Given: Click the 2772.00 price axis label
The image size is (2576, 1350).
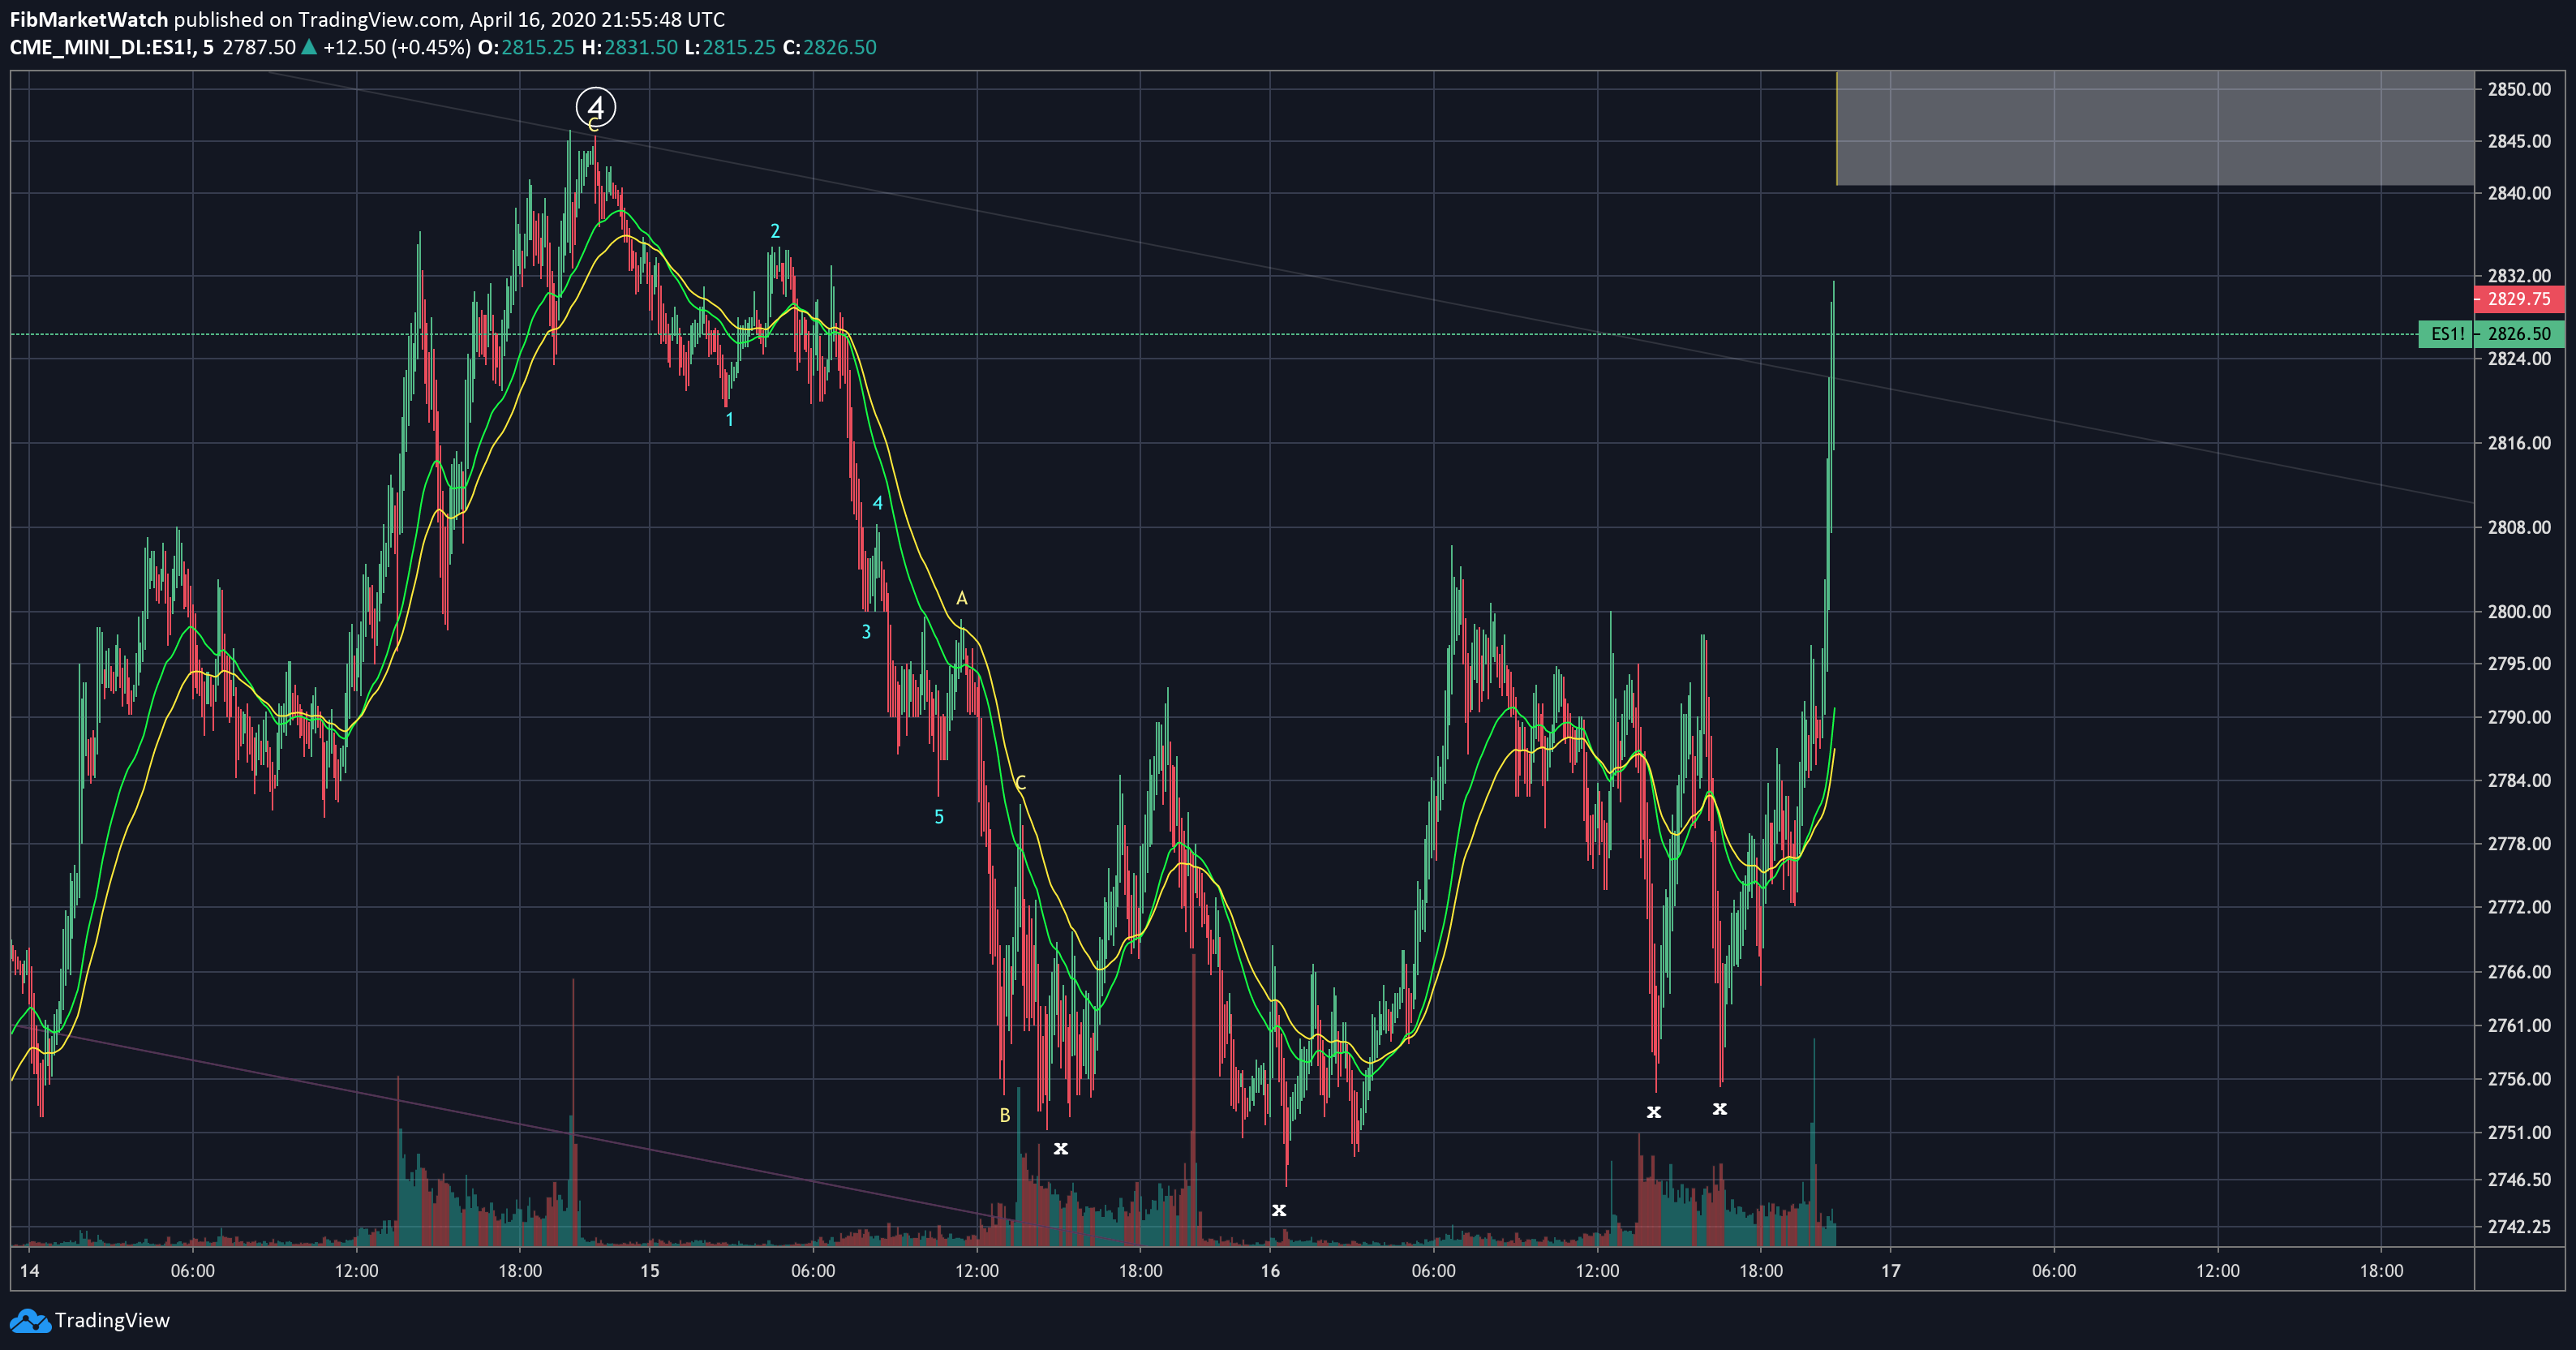Looking at the screenshot, I should tap(2519, 907).
